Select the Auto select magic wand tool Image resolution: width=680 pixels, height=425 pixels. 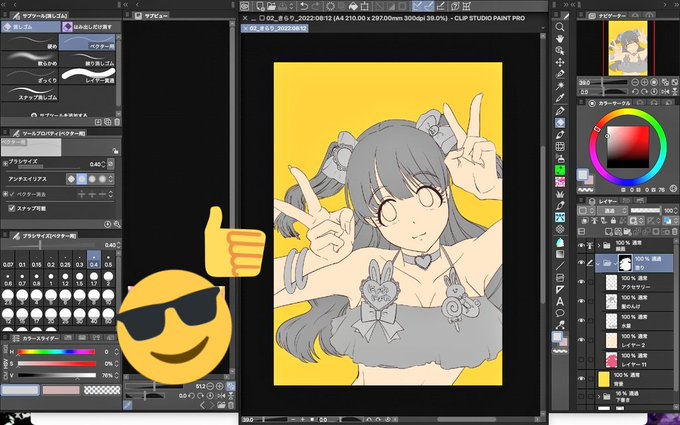pyautogui.click(x=560, y=86)
